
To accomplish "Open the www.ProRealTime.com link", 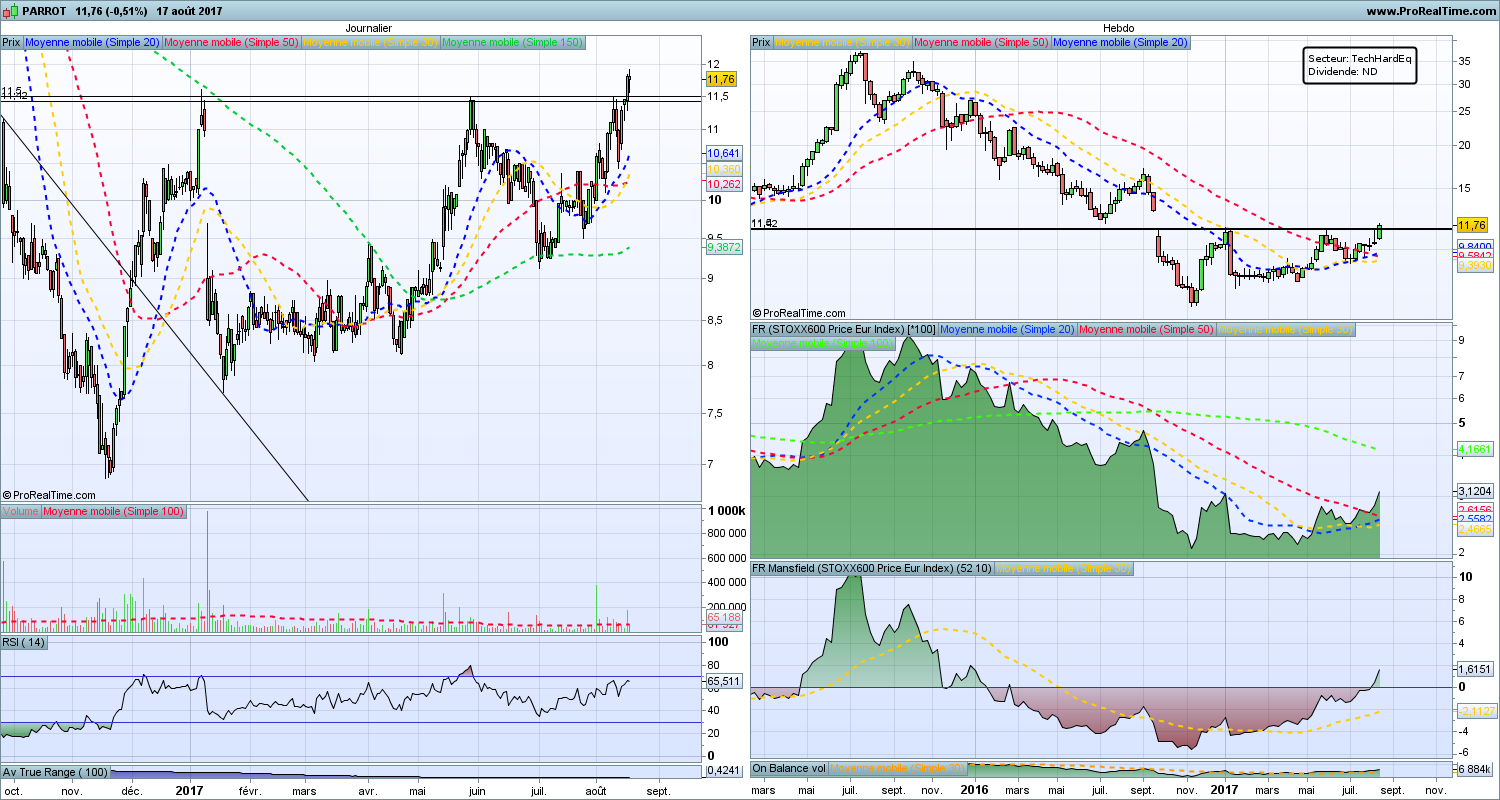I will pyautogui.click(x=1429, y=11).
